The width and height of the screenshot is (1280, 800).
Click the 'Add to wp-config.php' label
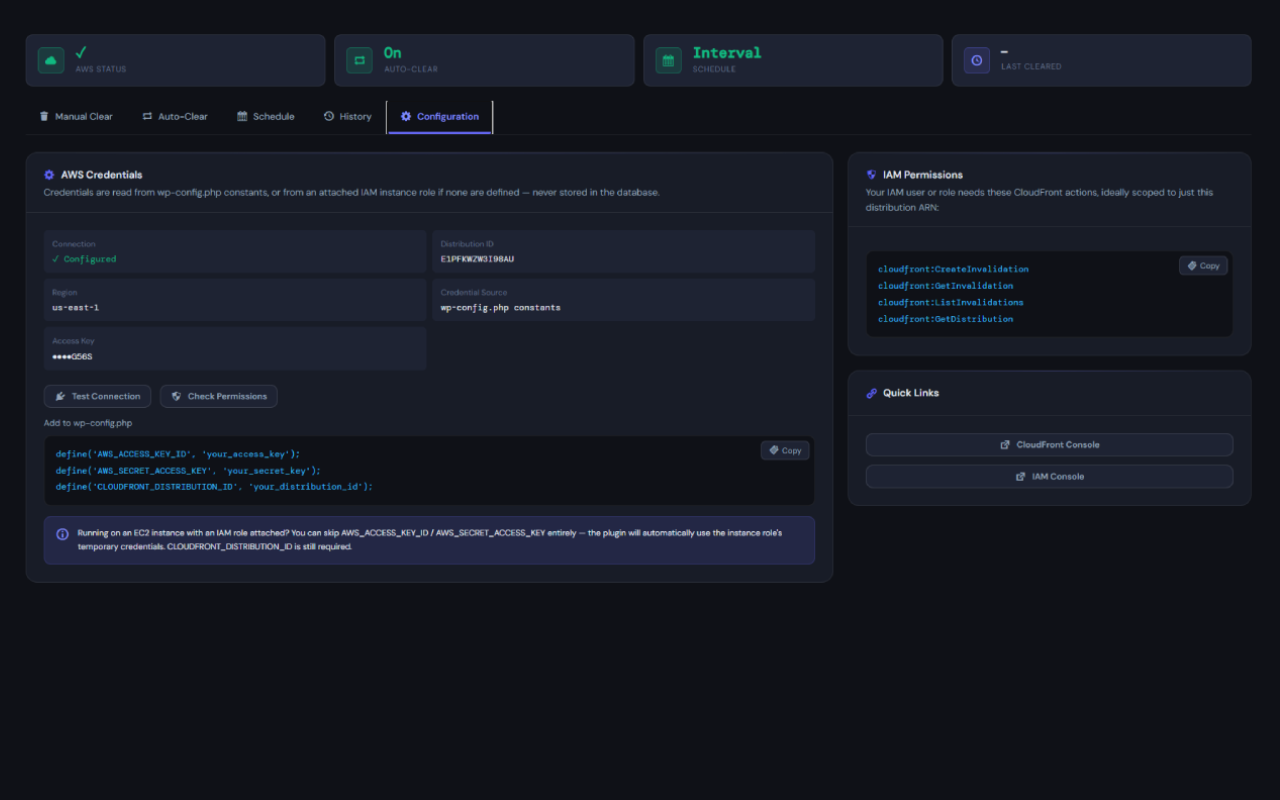tap(88, 423)
